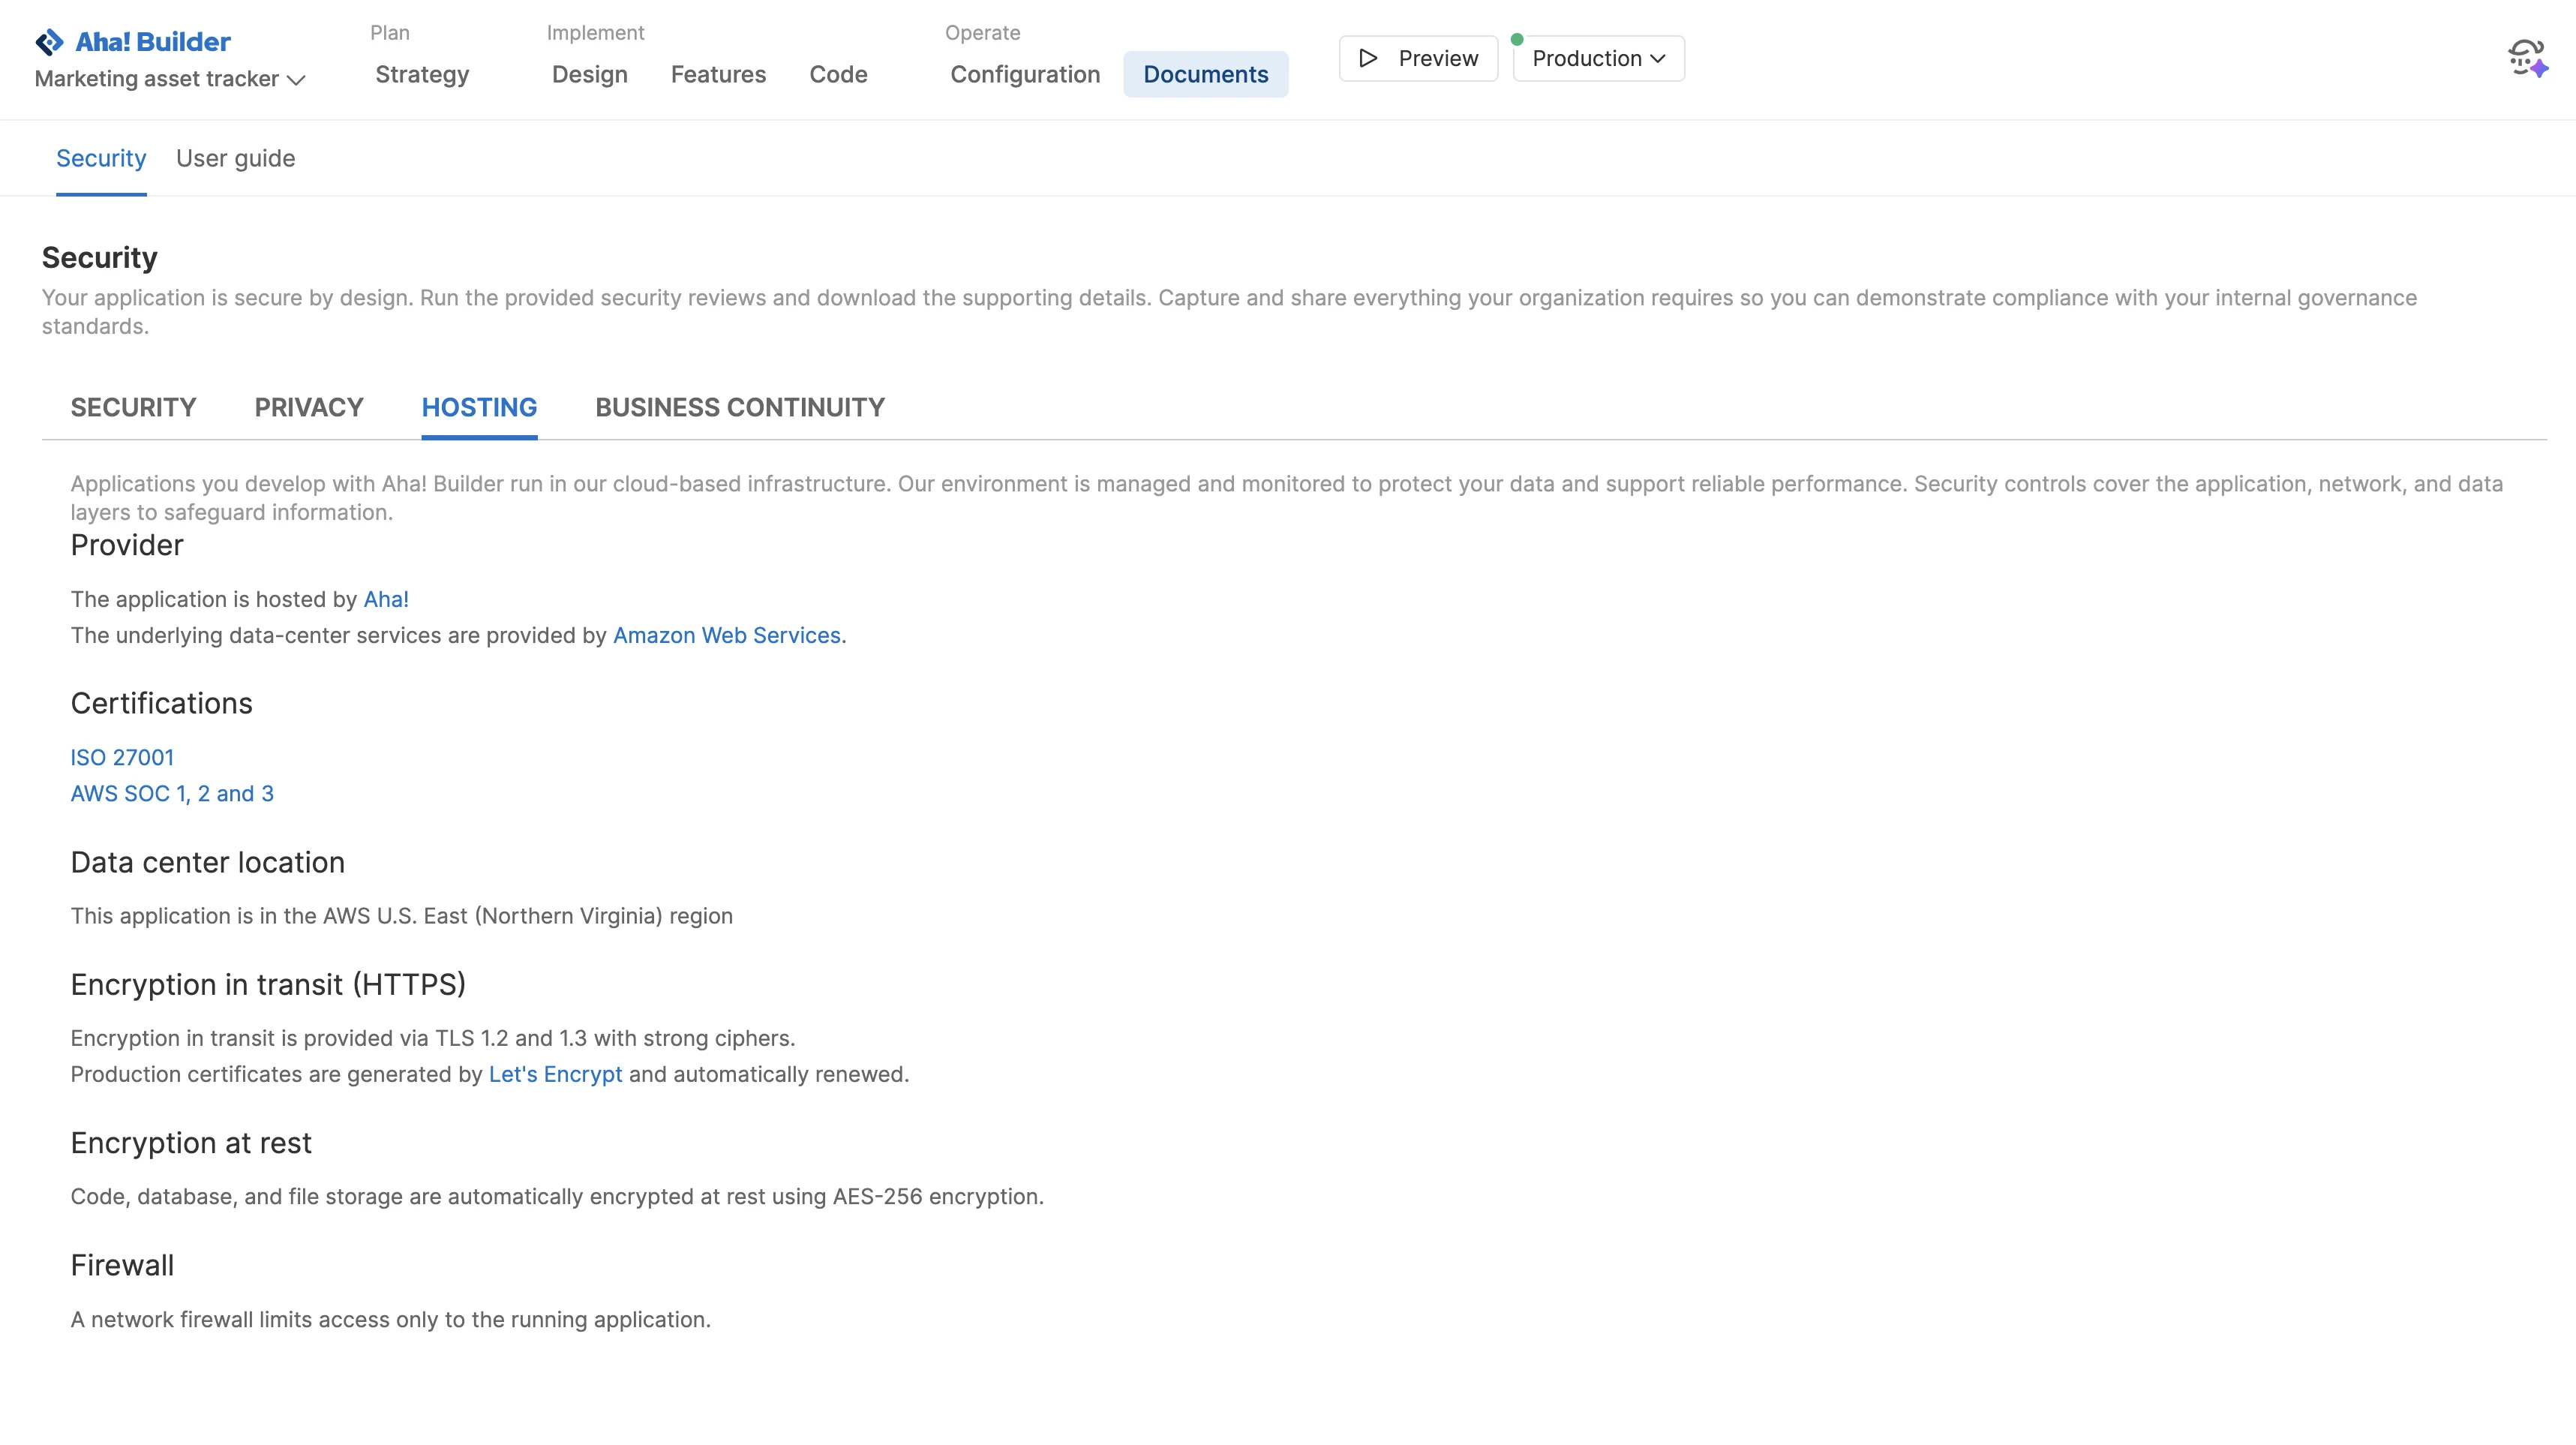
Task: Follow the Amazon Web Services link
Action: coord(726,635)
